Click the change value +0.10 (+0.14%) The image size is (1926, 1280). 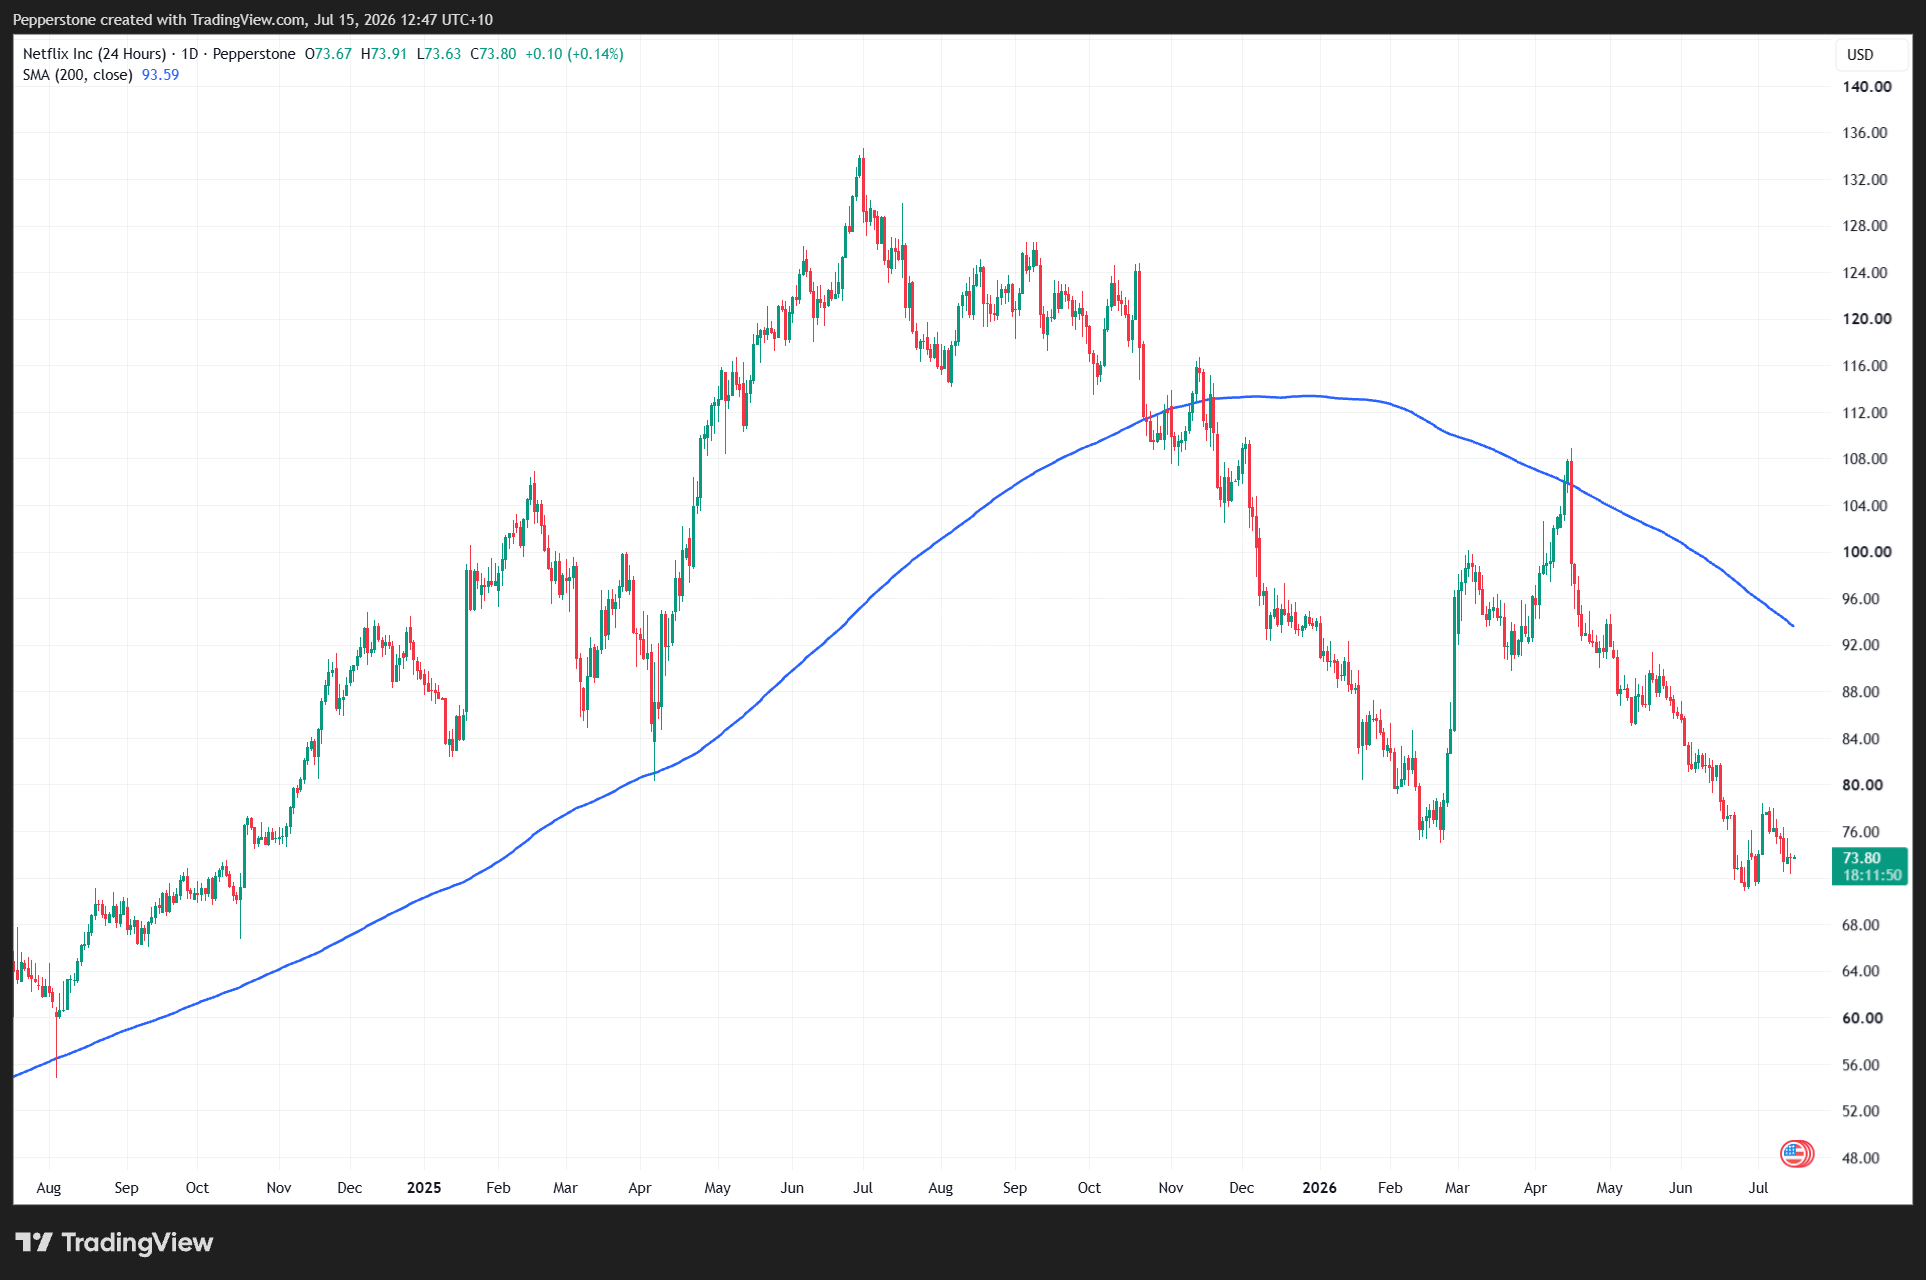[x=574, y=54]
